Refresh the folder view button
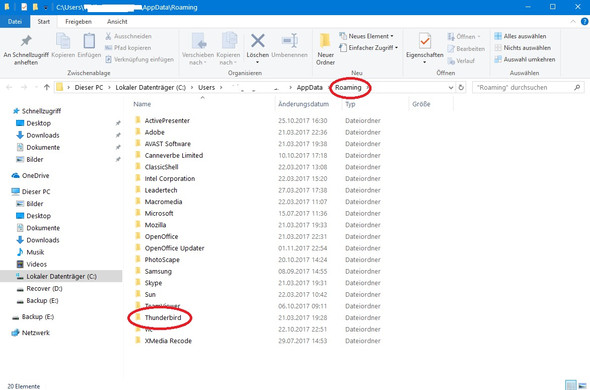This screenshot has width=590, height=390. [461, 87]
